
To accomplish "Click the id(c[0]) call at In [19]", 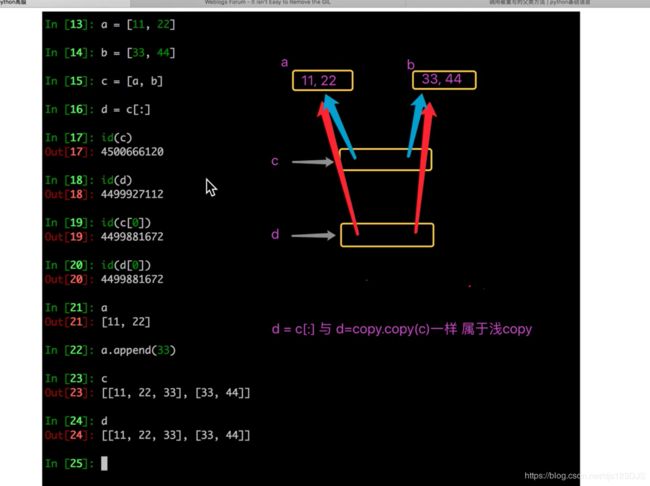I will coord(126,223).
